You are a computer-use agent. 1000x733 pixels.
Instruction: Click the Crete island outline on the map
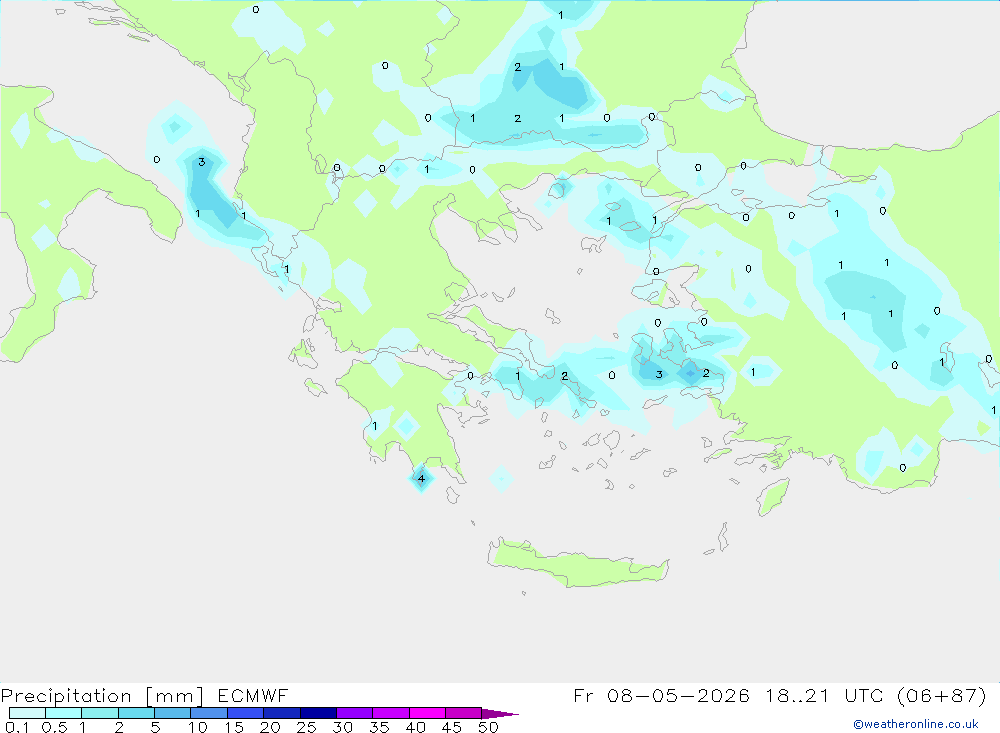click(x=578, y=563)
